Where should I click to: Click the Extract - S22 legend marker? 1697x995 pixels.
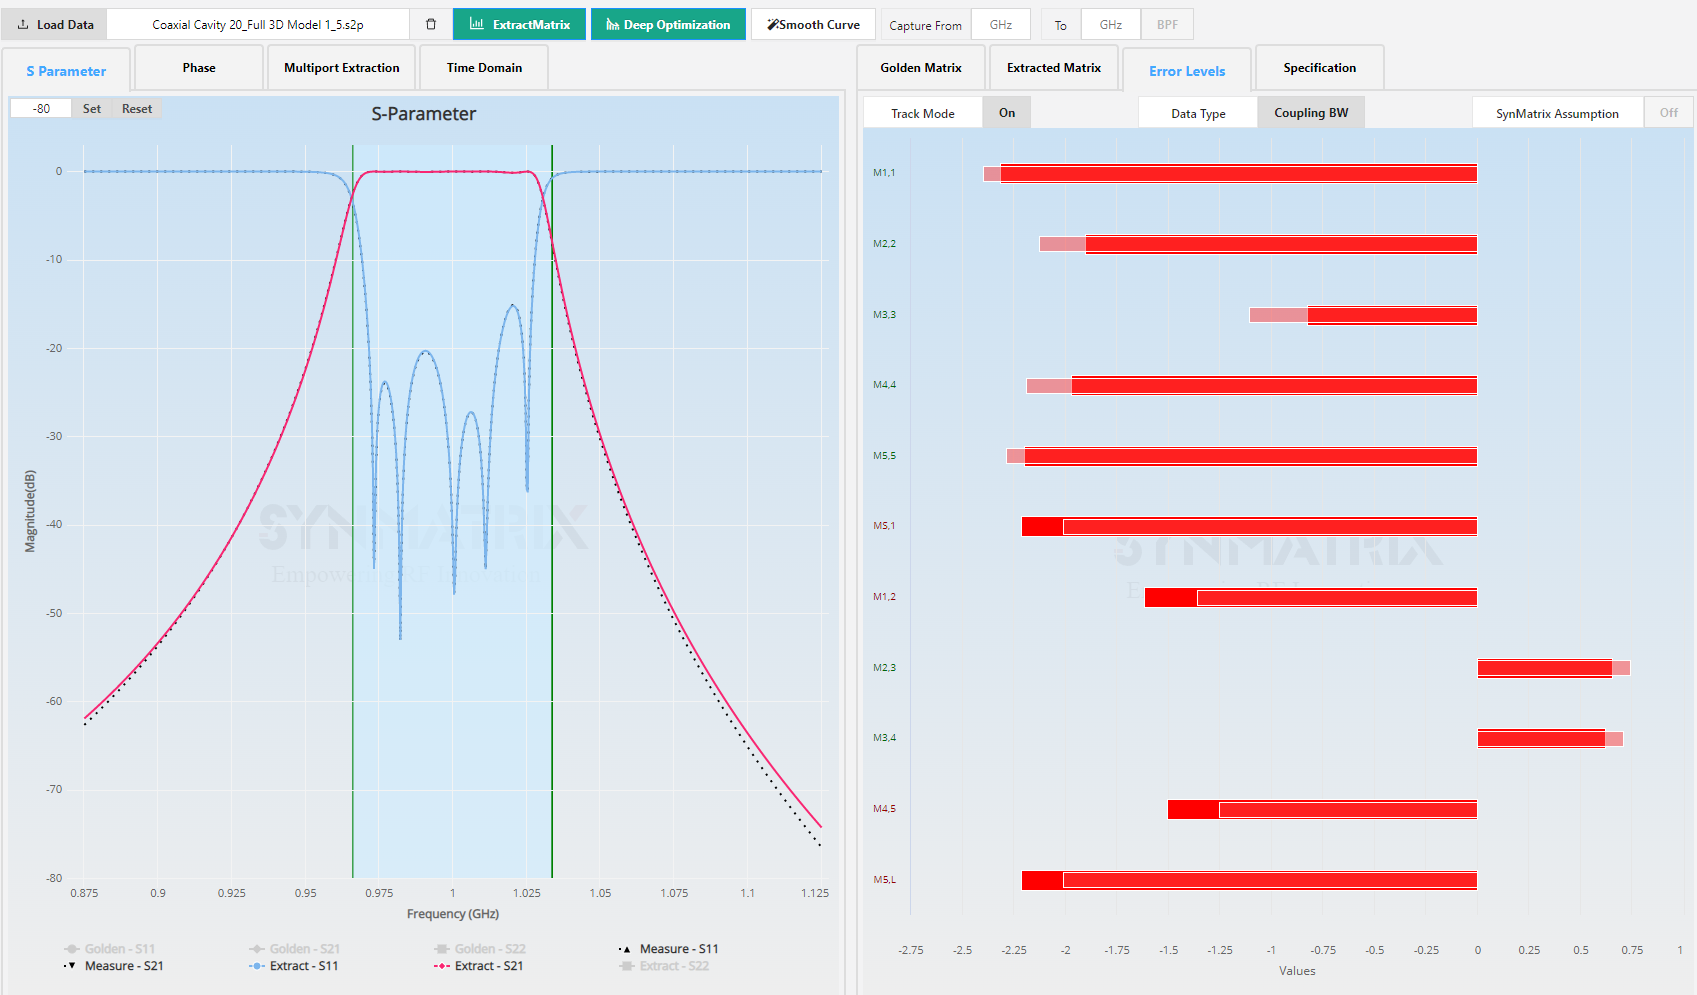(627, 966)
